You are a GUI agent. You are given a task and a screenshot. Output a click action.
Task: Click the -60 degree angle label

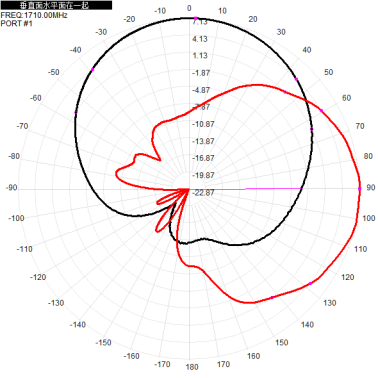click(36, 98)
